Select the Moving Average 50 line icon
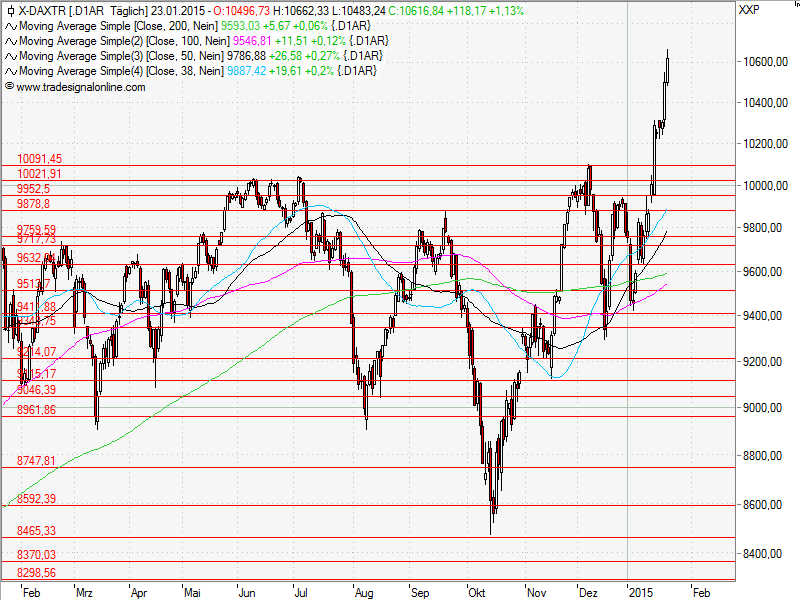Screen dimensions: 800x600 [x=10, y=56]
